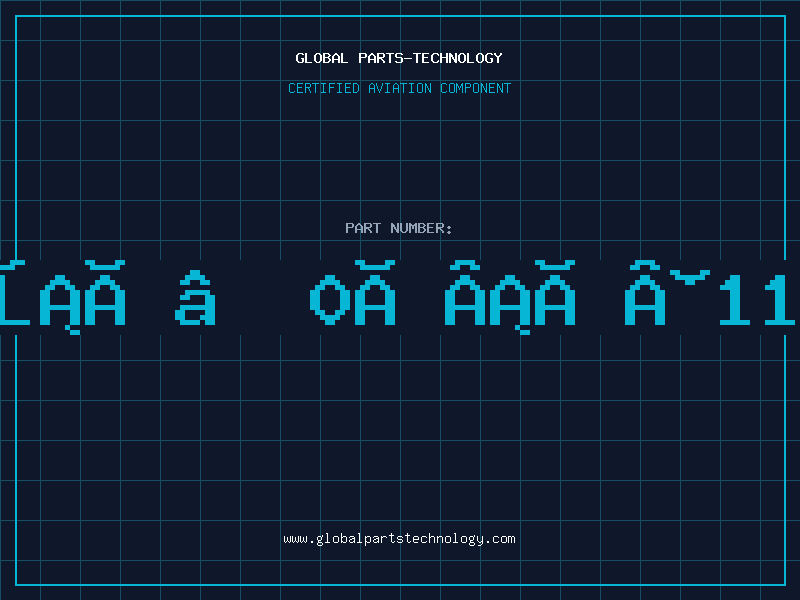
Task: Select the CERTIFIED AVIATION COMPONENT subtitle
Action: pos(399,88)
